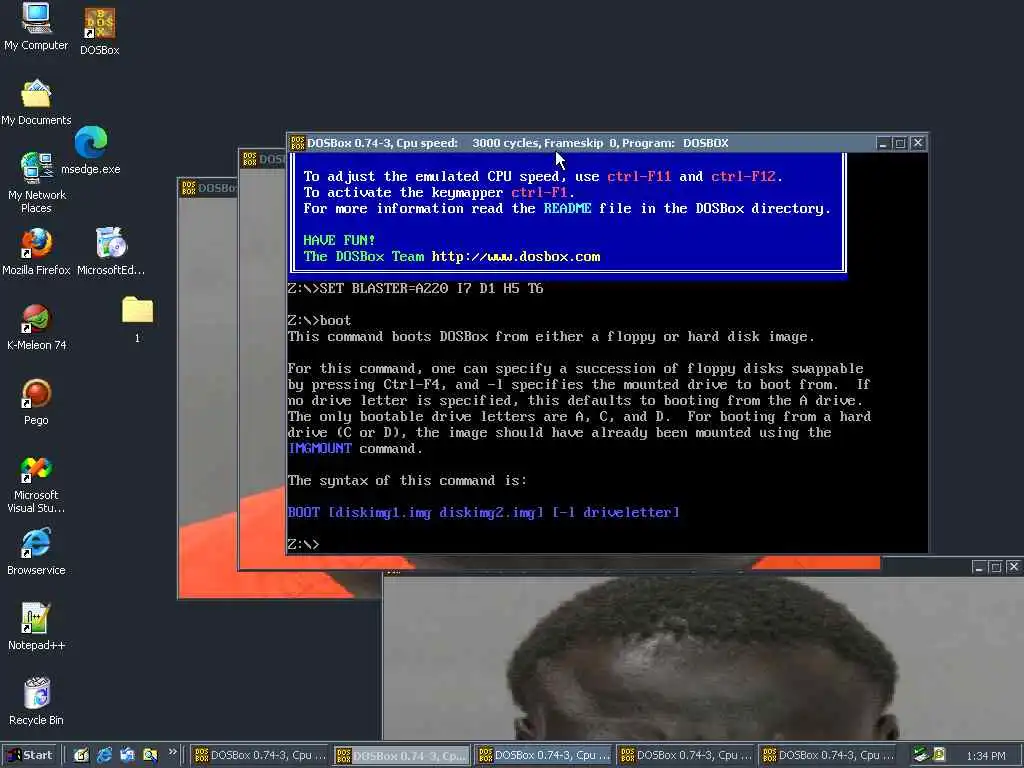Click the ctrl-F11 text in the banner

click(x=639, y=176)
